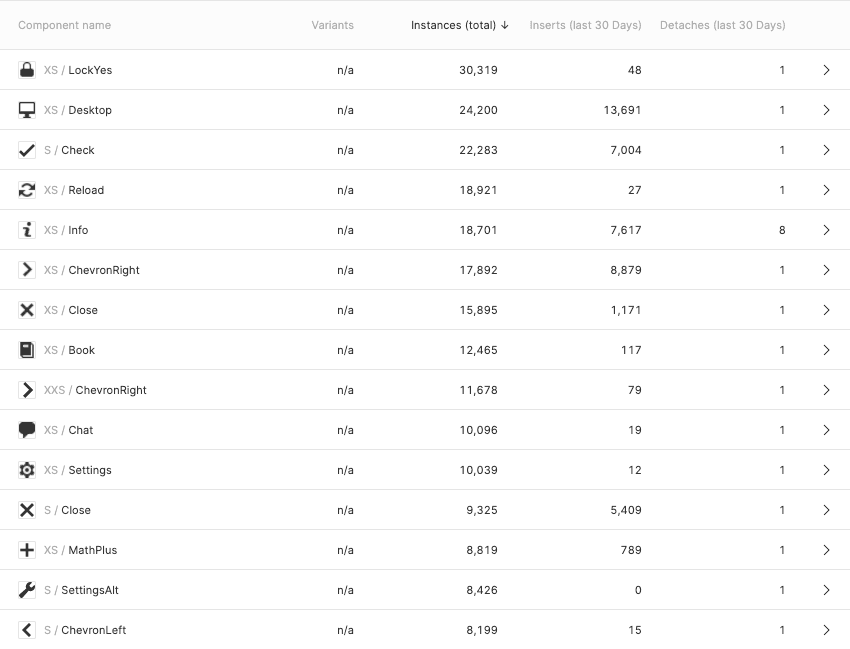Click the LockYes padlock icon
The height and width of the screenshot is (649, 850).
(27, 70)
